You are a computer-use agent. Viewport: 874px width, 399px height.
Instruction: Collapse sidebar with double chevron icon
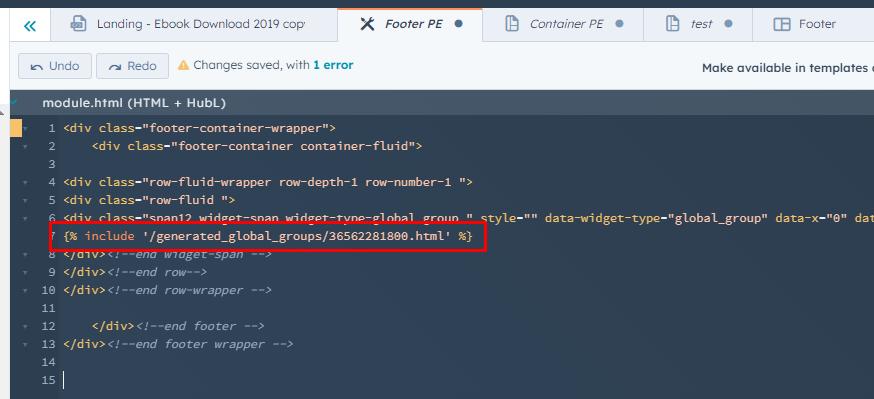tap(30, 26)
